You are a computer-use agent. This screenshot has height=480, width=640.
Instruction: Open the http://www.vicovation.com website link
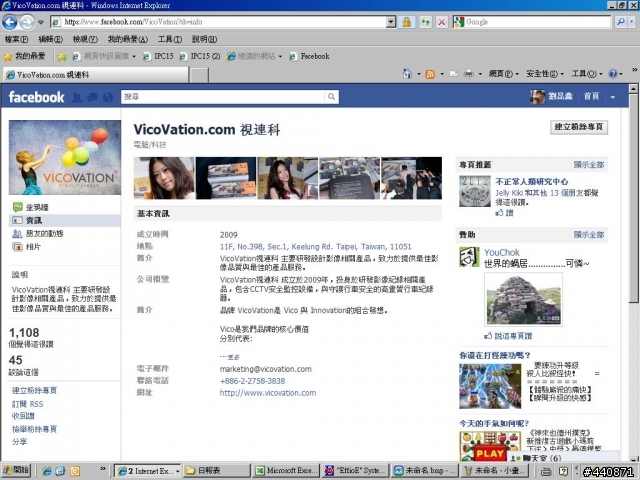click(268, 393)
